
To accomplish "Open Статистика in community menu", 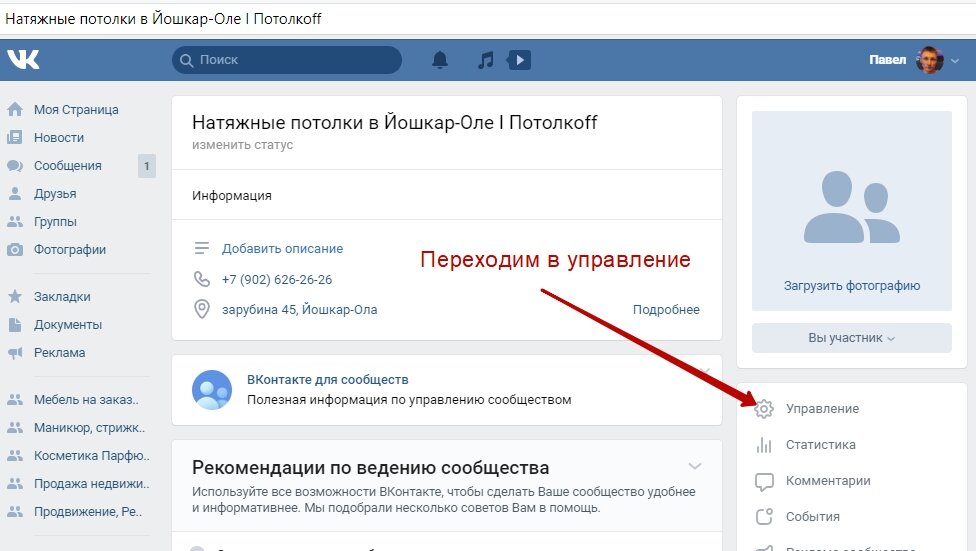I will tap(820, 445).
